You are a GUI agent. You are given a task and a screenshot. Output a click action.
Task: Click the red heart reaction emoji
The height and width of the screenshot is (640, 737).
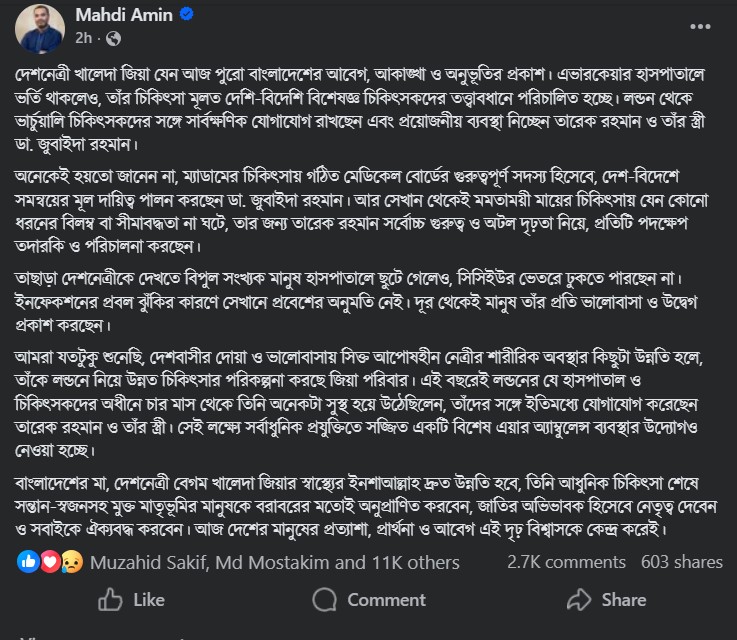point(50,563)
